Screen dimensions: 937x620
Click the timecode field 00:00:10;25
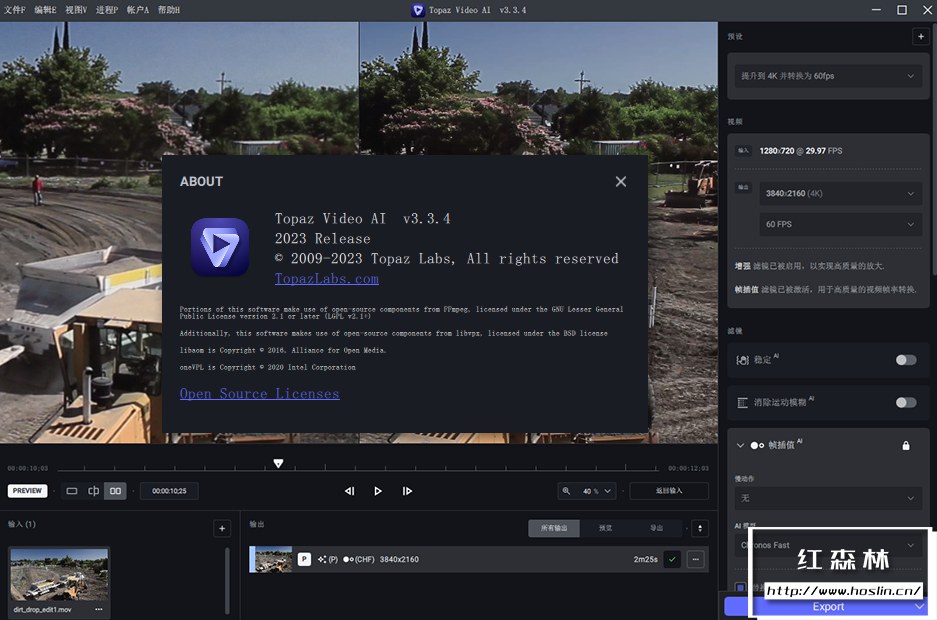click(x=169, y=491)
